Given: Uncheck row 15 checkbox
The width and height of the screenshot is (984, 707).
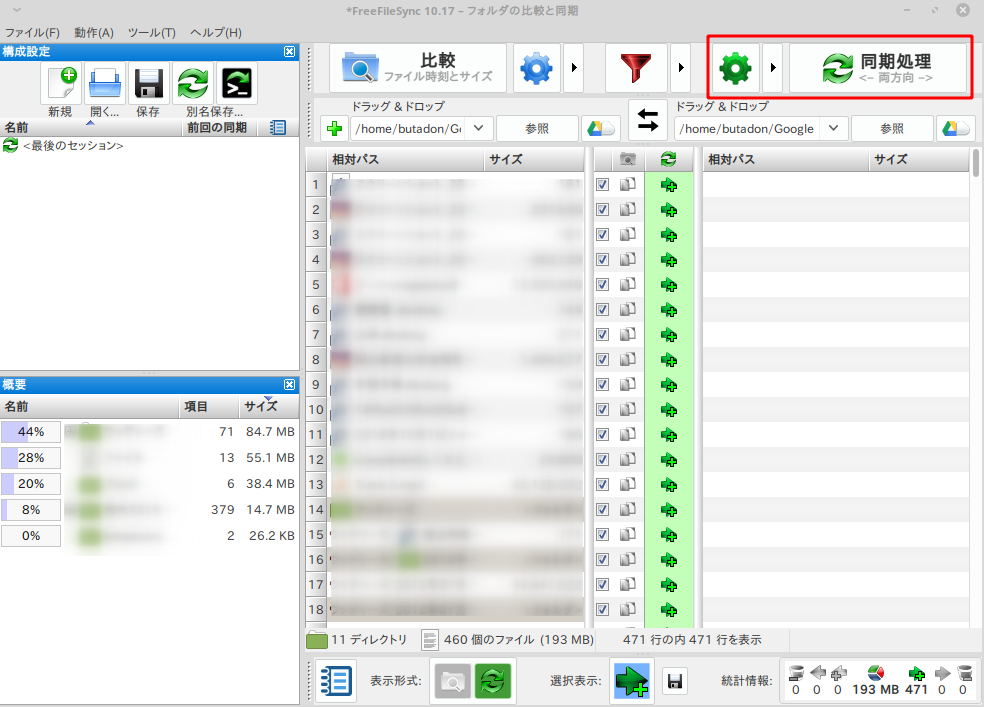Looking at the screenshot, I should [x=602, y=534].
